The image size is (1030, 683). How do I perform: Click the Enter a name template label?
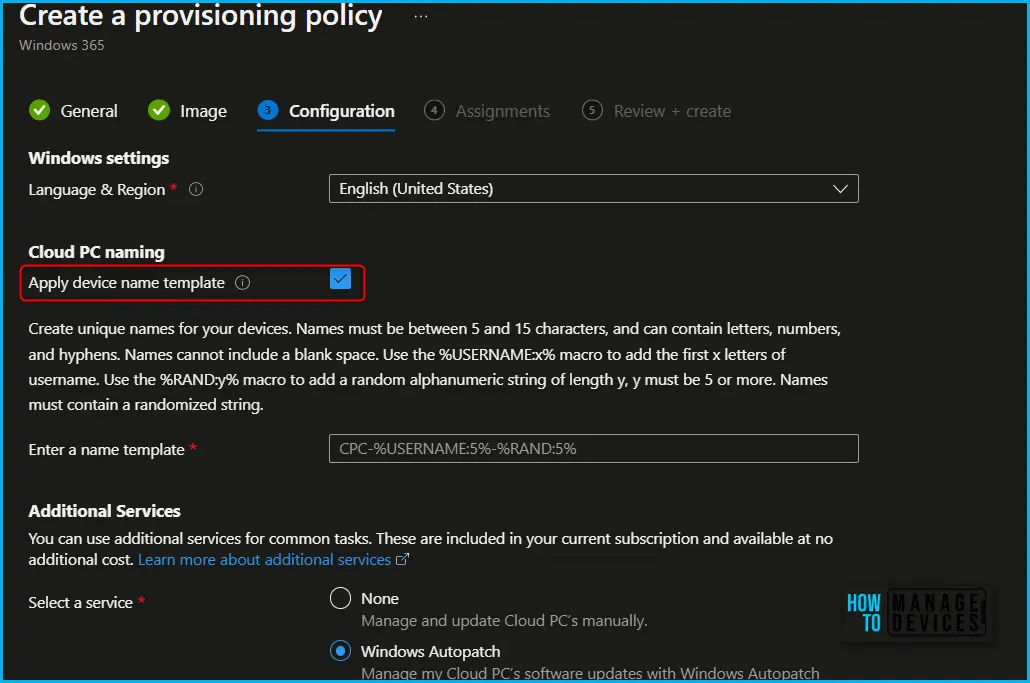point(106,450)
